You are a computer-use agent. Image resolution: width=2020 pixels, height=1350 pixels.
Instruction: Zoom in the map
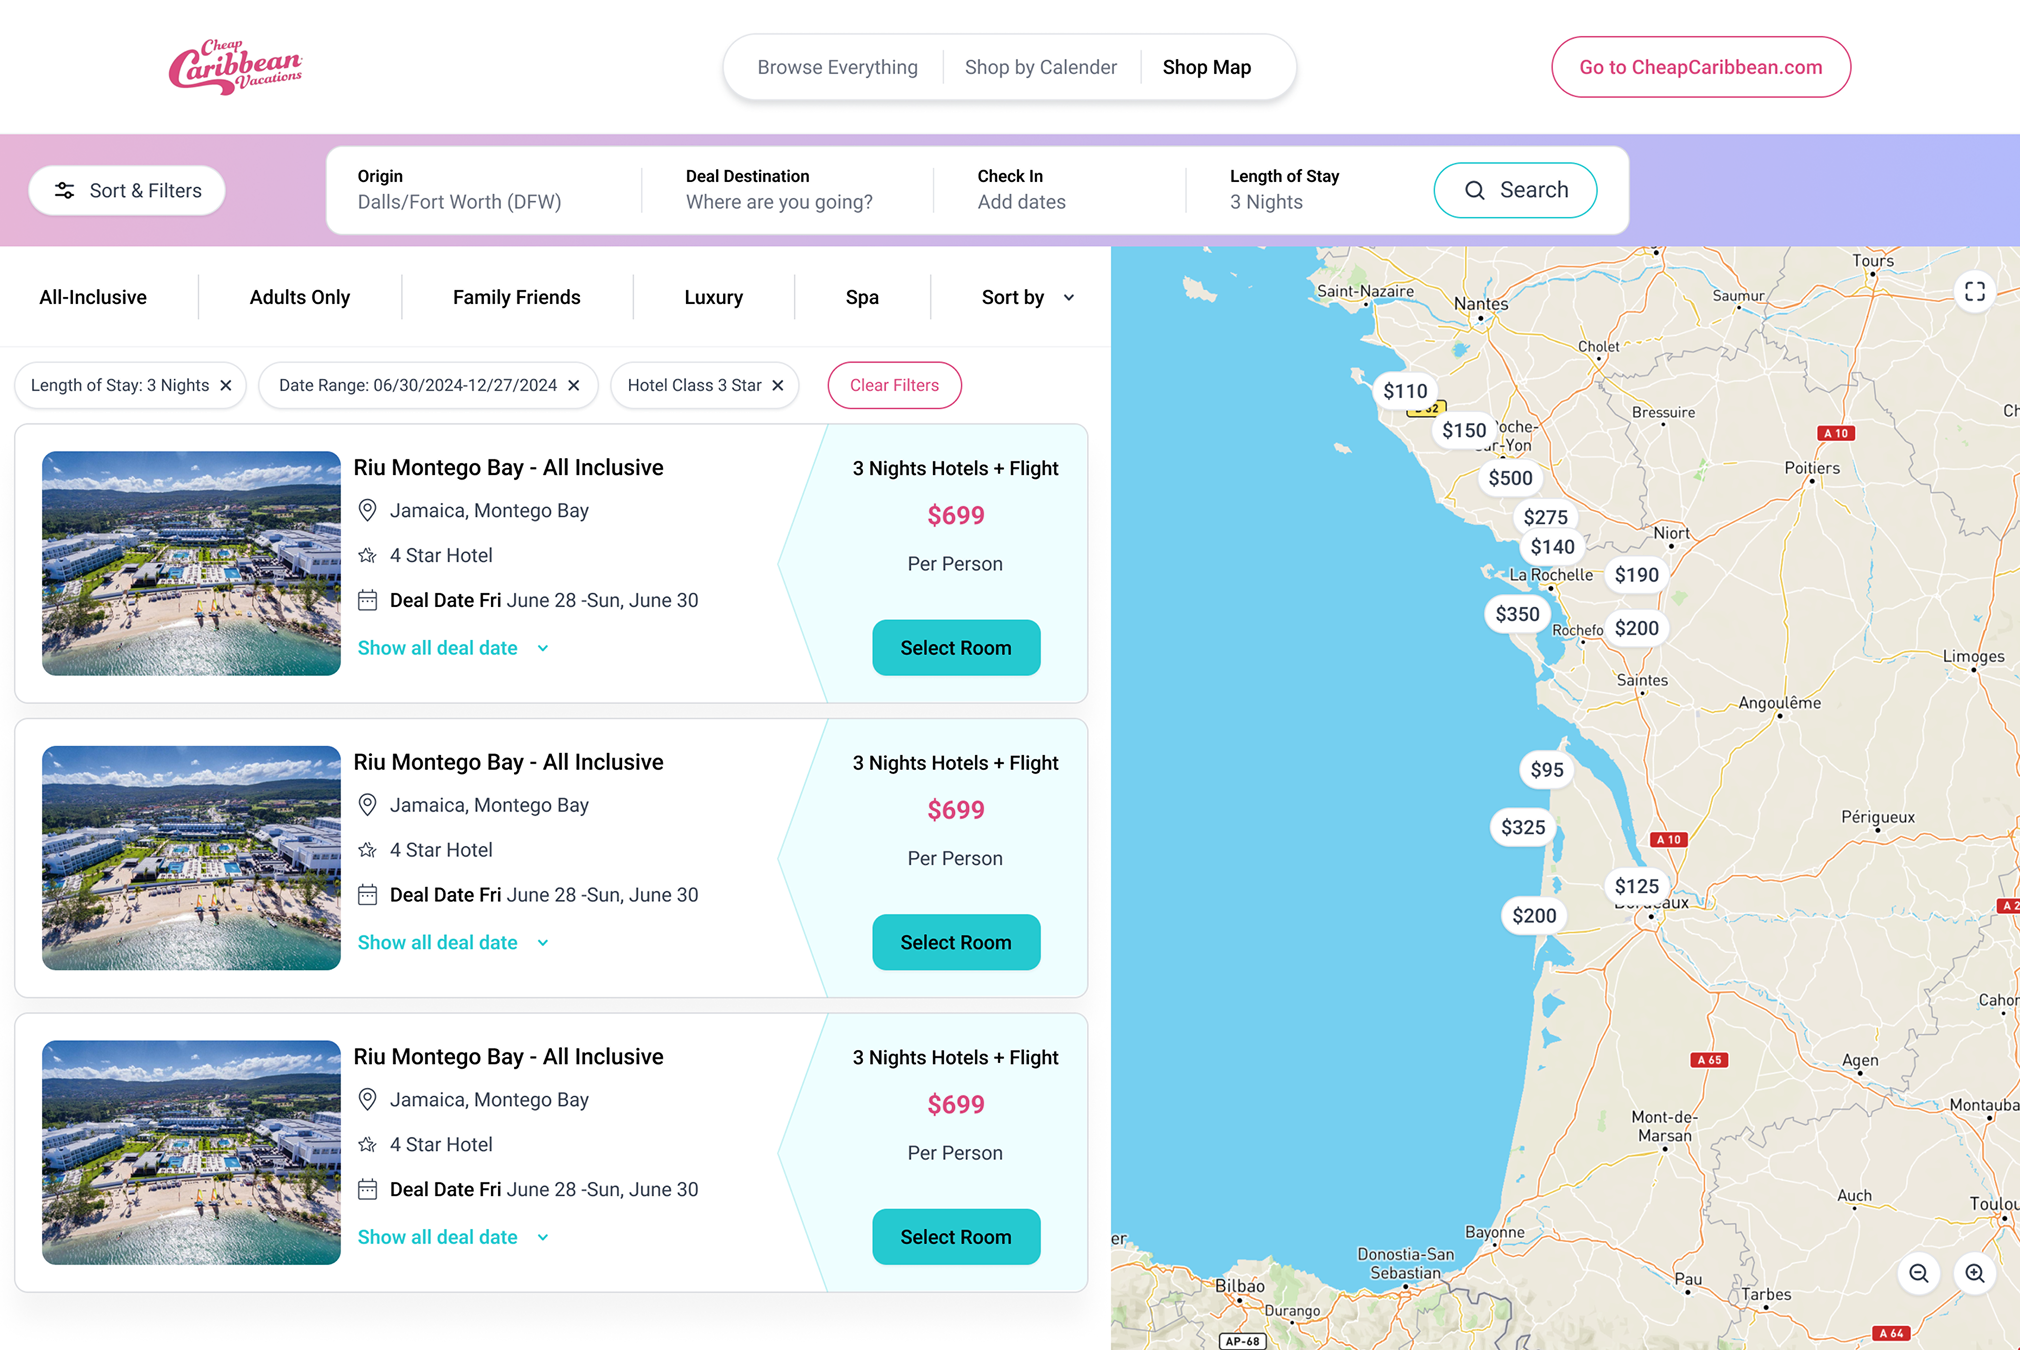tap(1974, 1273)
